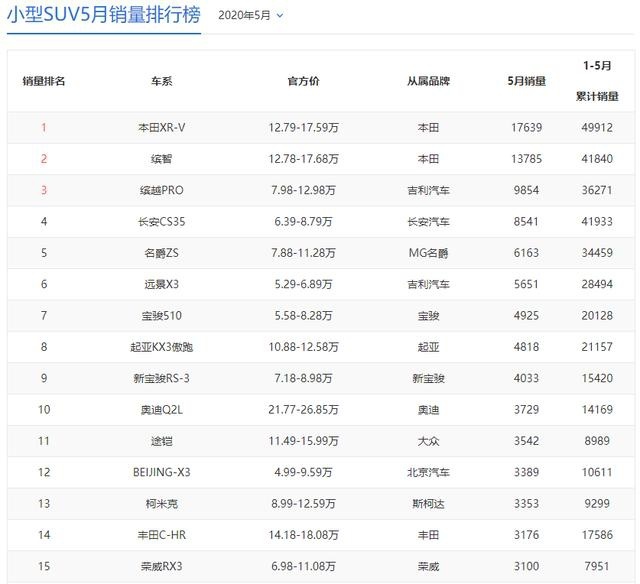Screen dimensions: 640x584
Task: Open the 途铠 car series link
Action: click(162, 441)
